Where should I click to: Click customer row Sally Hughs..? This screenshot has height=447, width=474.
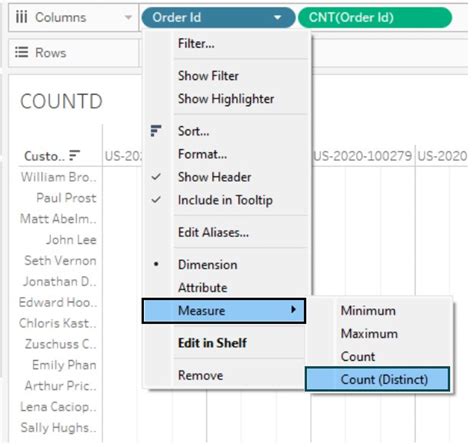coord(58,428)
